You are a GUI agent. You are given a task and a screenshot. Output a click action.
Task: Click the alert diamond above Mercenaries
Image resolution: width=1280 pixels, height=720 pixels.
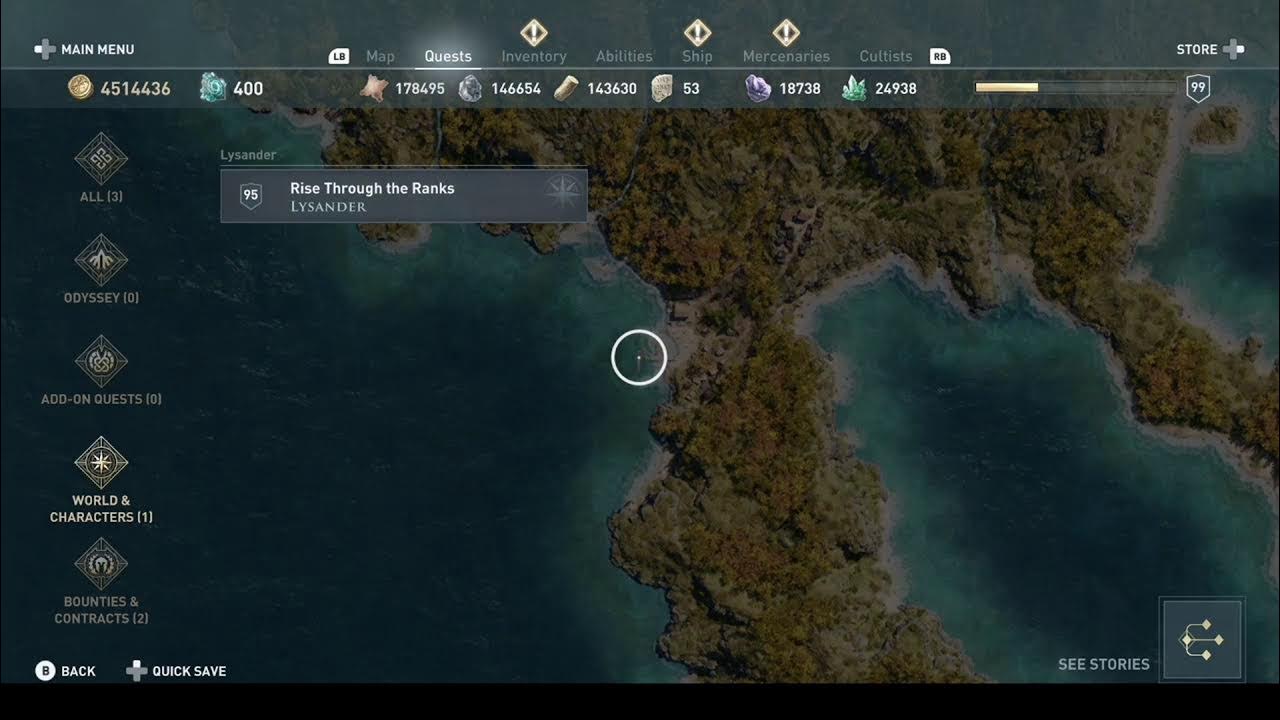coord(786,32)
